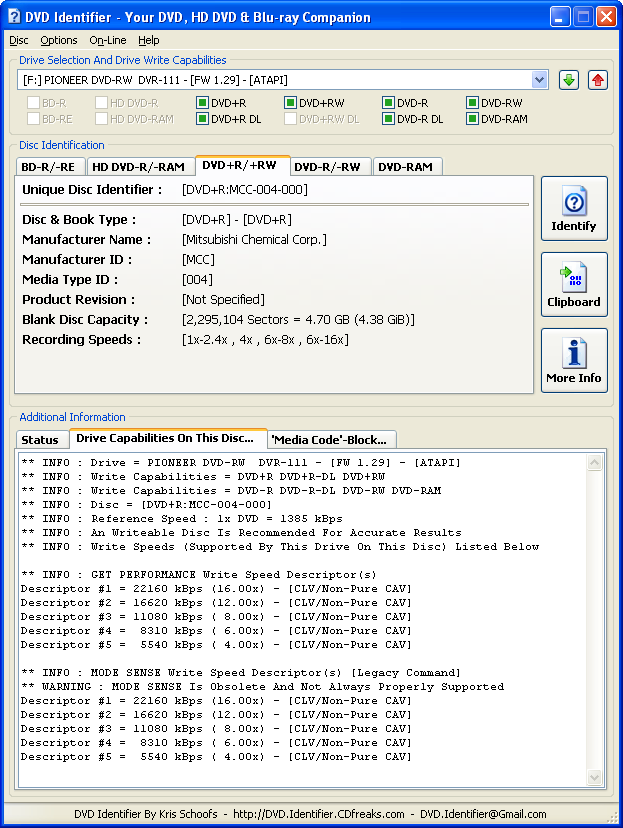Image resolution: width=623 pixels, height=828 pixels.
Task: Toggle the DVD+RW DL checkbox
Action: [x=290, y=119]
